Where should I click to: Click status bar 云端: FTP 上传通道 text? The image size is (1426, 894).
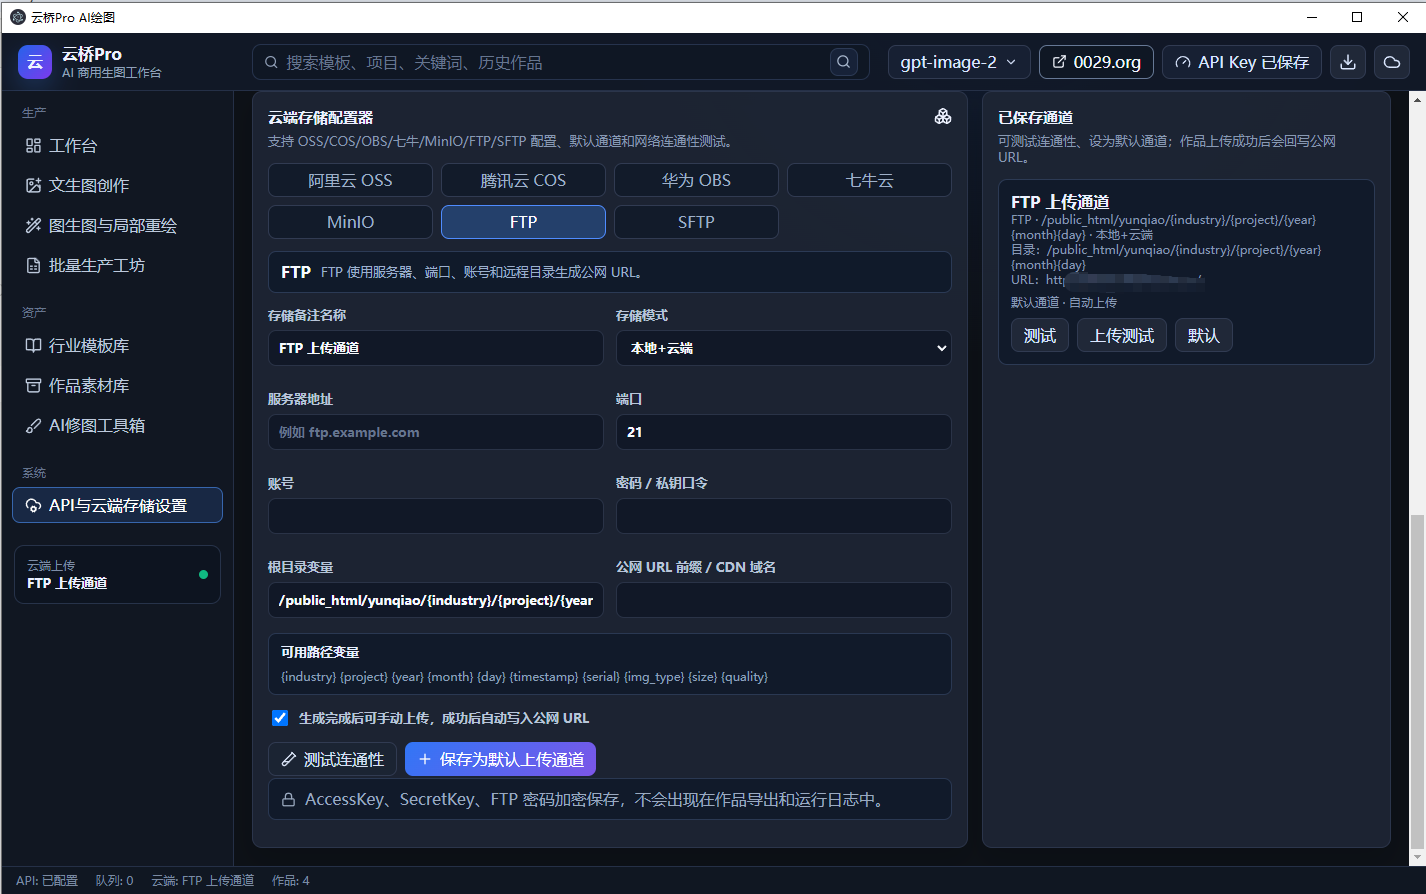(203, 881)
